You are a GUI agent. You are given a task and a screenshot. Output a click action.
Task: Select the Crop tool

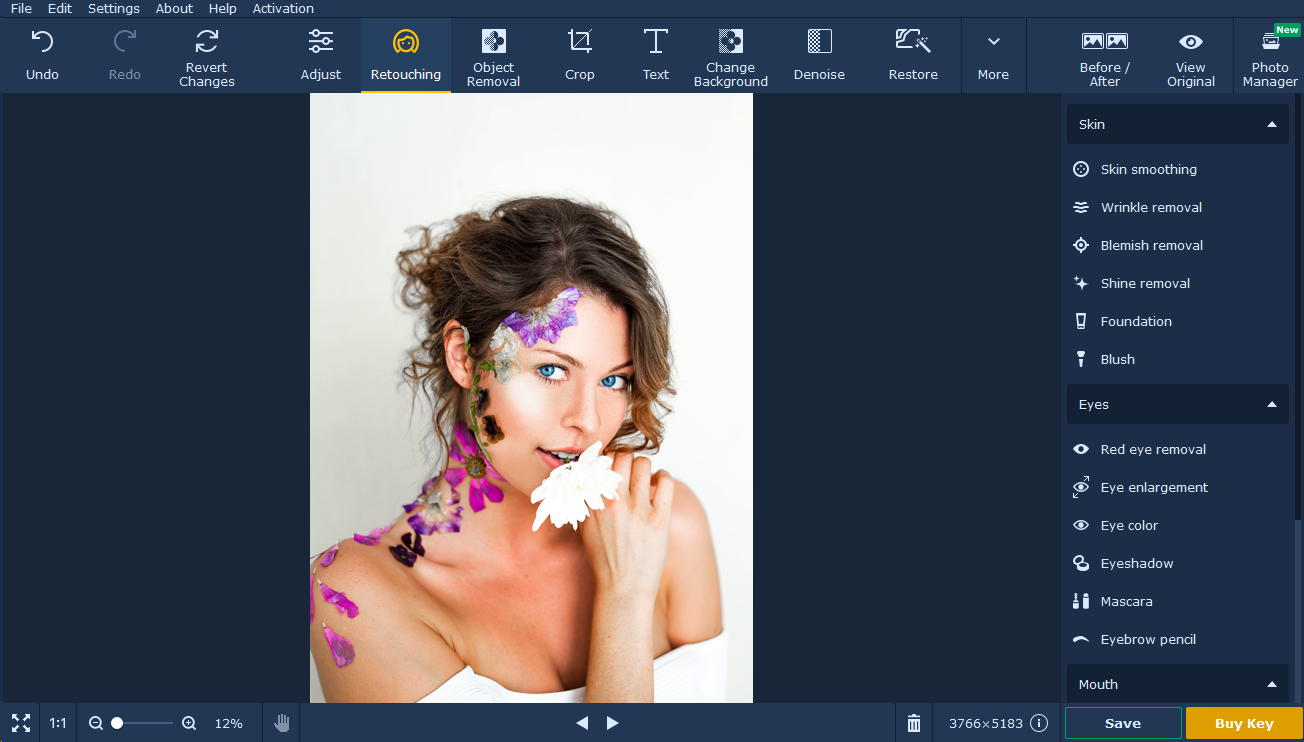pyautogui.click(x=580, y=55)
